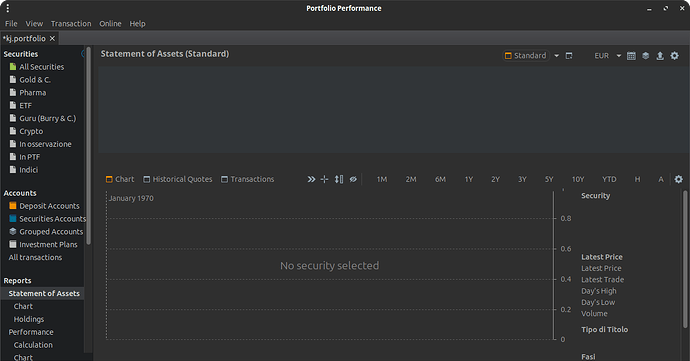Viewport: 690px width, 361px height.
Task: Open the application menu with three vertical dots
Action: coord(7,8)
